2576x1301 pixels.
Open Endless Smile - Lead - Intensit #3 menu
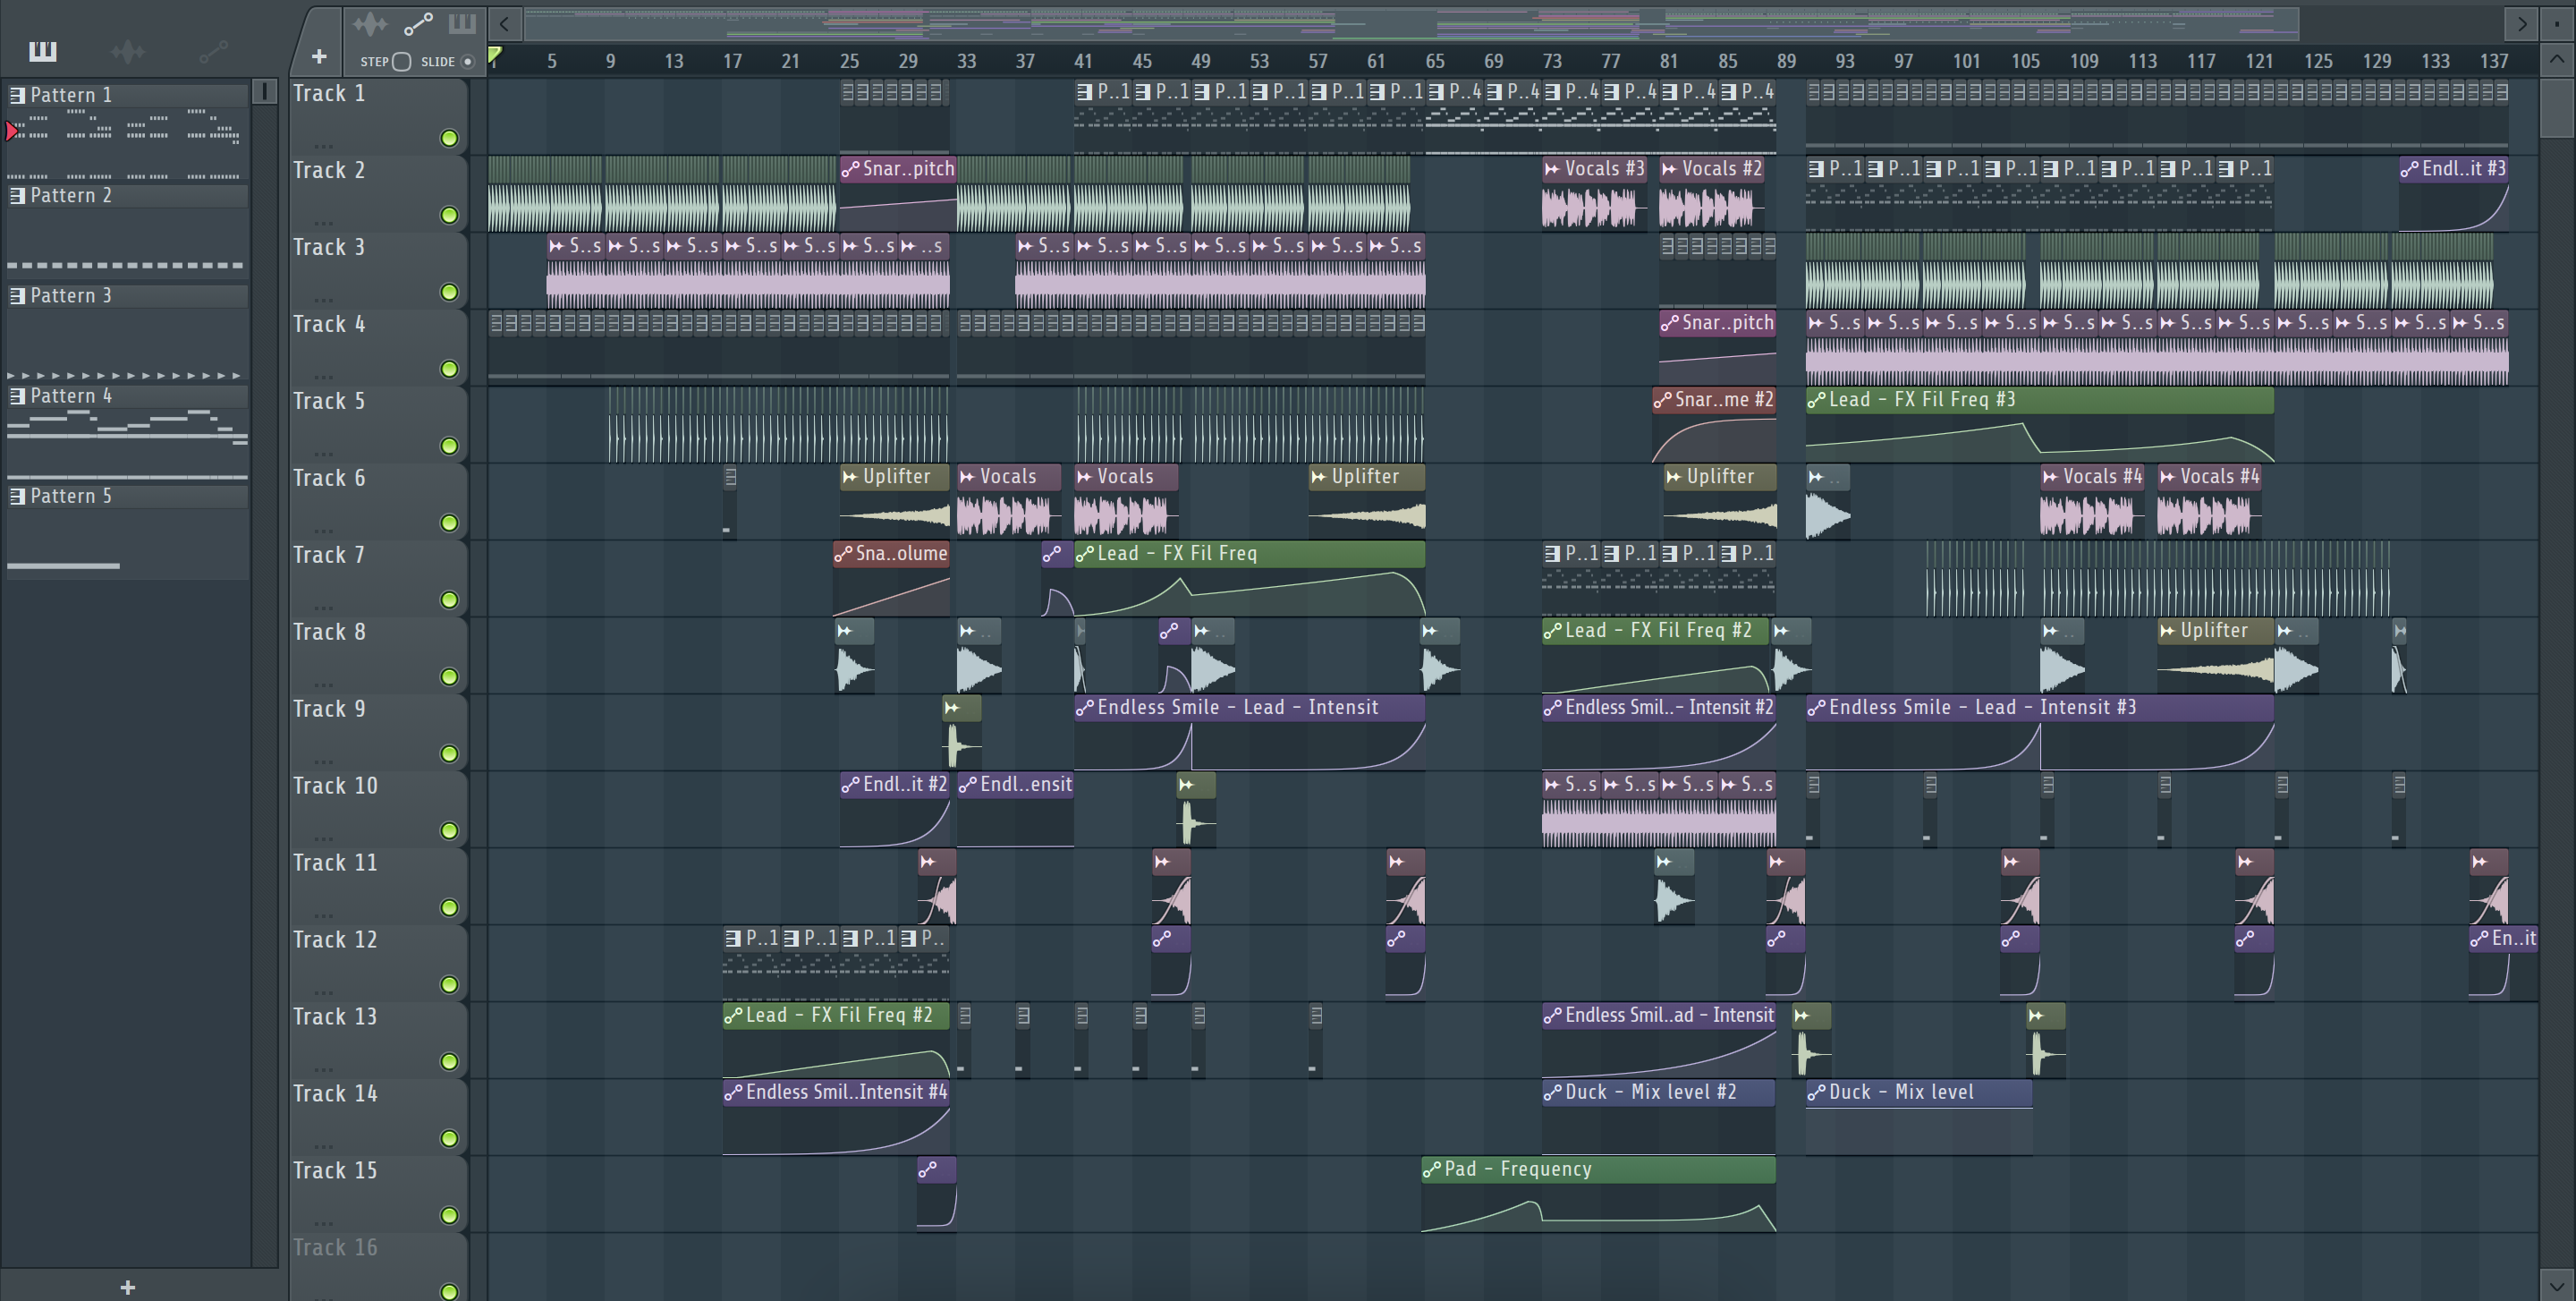tap(1816, 708)
